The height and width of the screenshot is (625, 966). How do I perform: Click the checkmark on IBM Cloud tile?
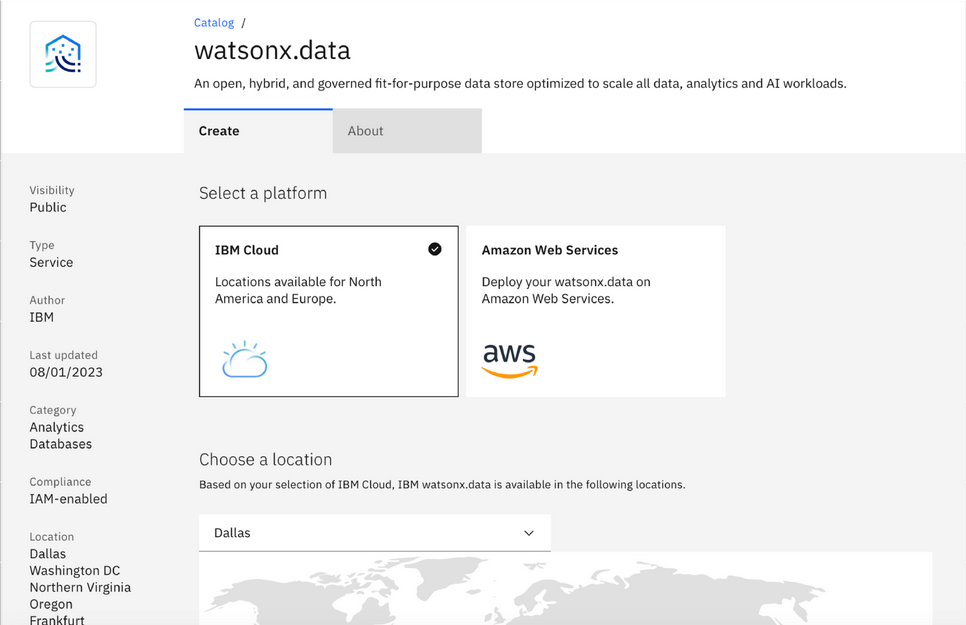[x=435, y=249]
